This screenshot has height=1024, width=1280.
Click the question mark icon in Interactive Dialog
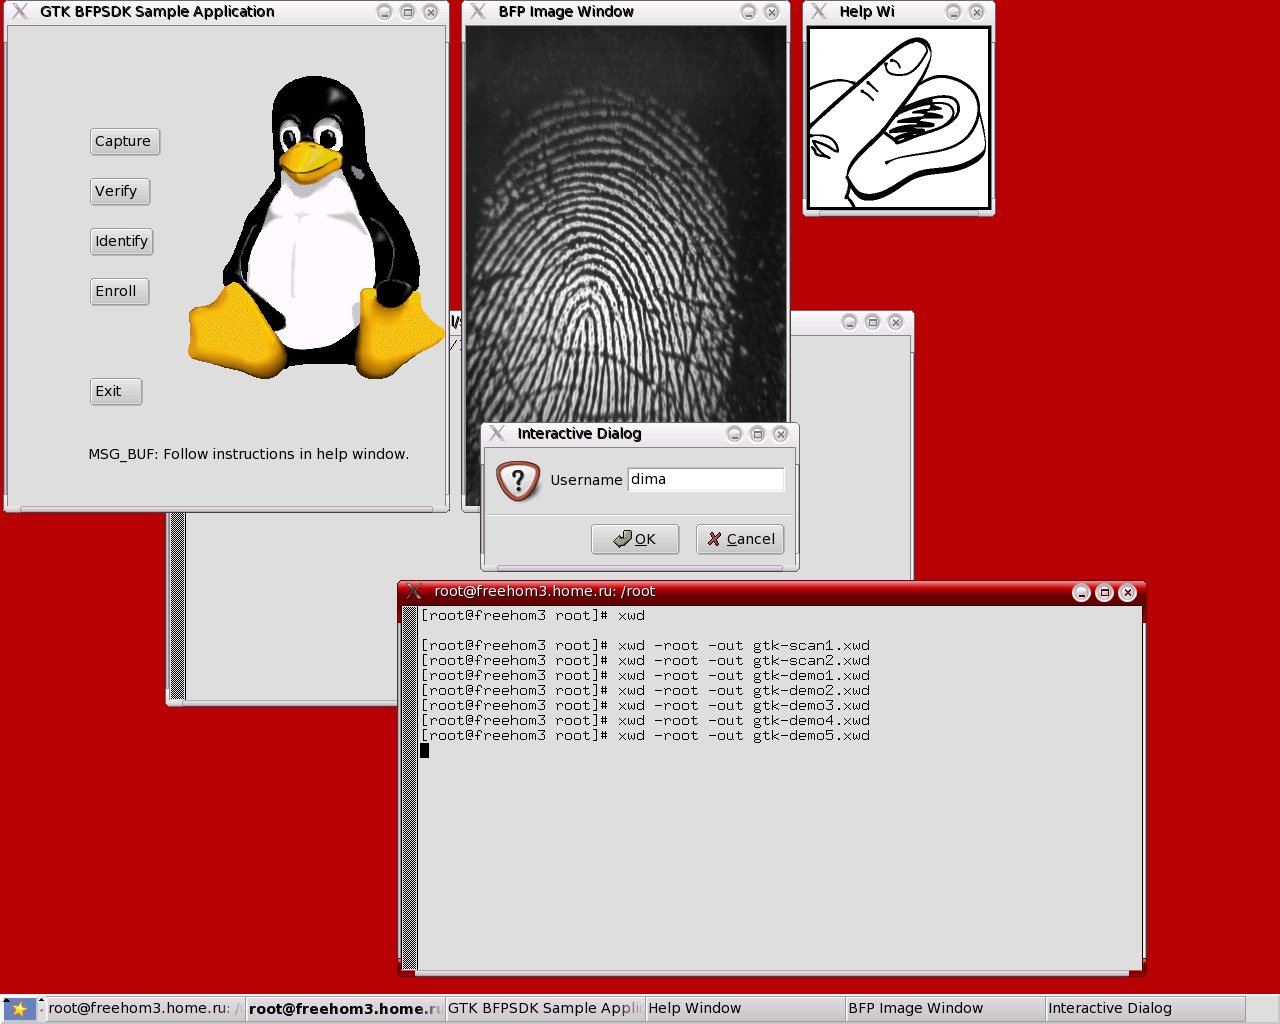coord(518,481)
